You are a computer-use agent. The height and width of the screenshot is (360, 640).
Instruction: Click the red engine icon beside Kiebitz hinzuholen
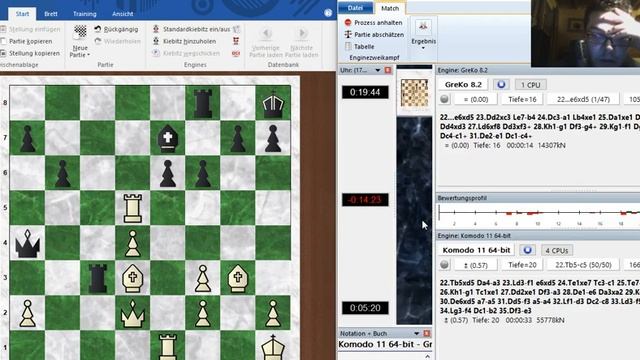[236, 41]
